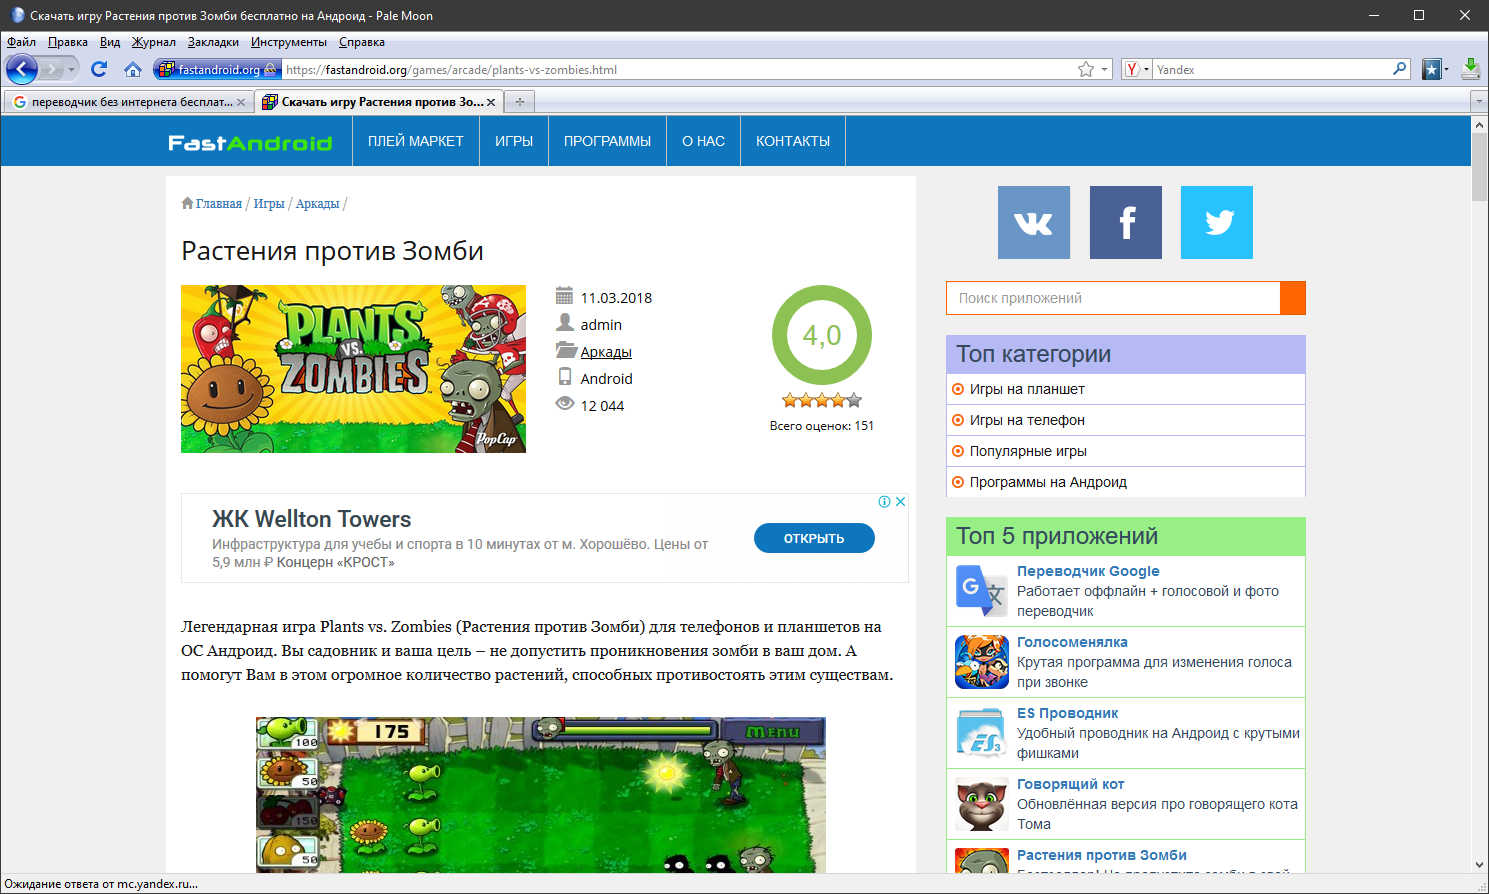The height and width of the screenshot is (894, 1489).
Task: Click the 'Поиск приложений' search field
Action: (x=1113, y=298)
